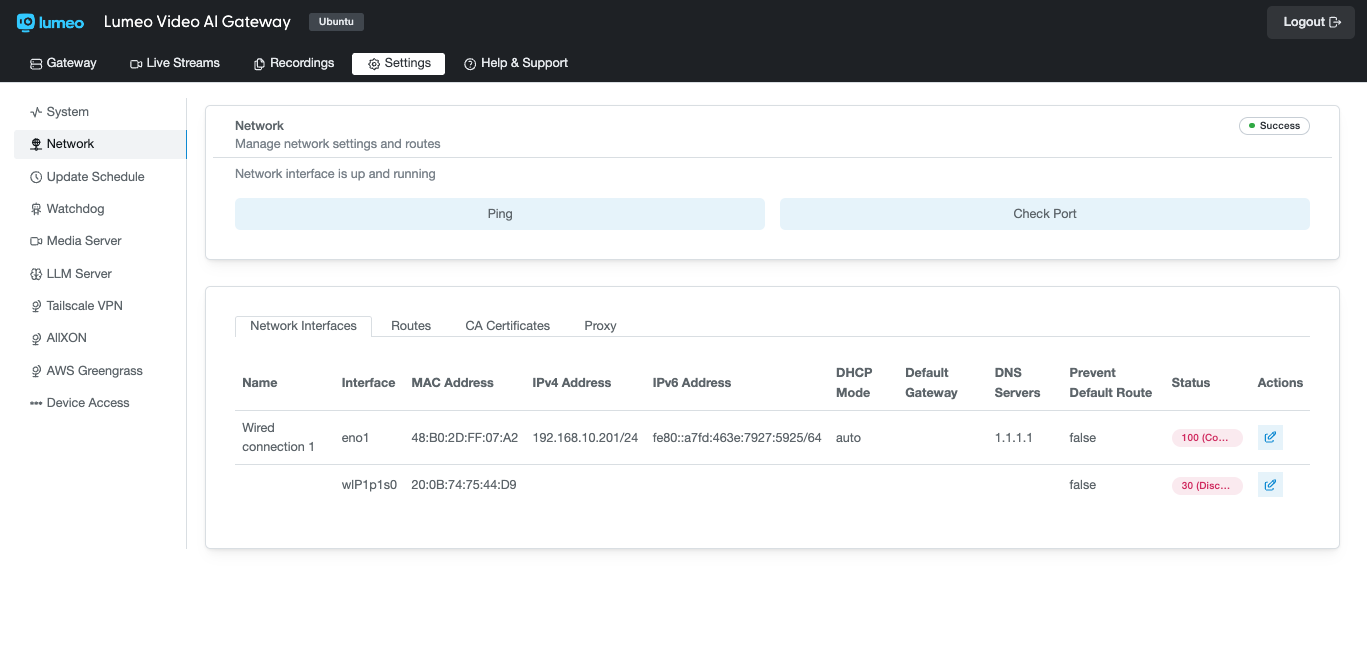Switch to the Routes tab
The width and height of the screenshot is (1367, 650).
coord(411,326)
